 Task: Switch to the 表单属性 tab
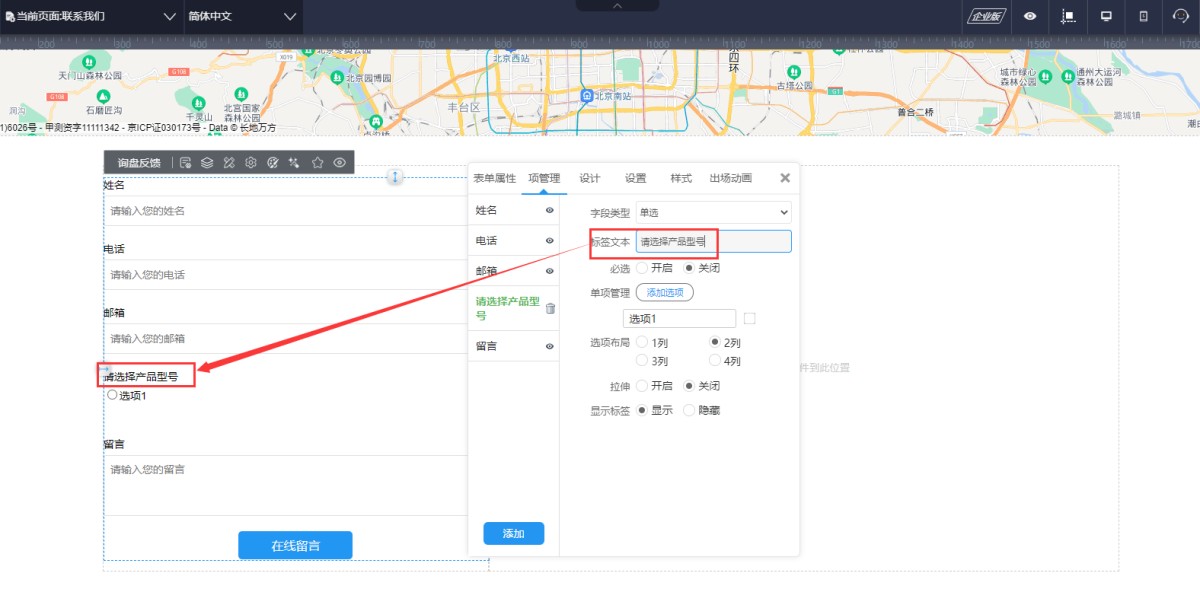tap(494, 178)
